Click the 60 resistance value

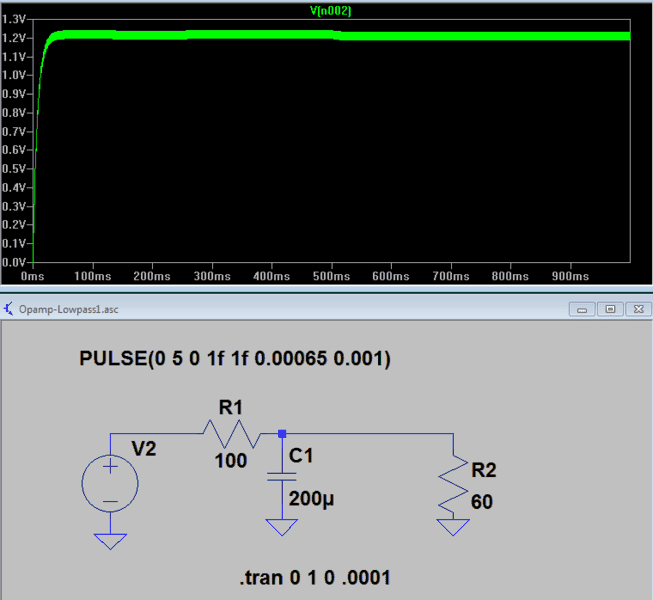482,502
